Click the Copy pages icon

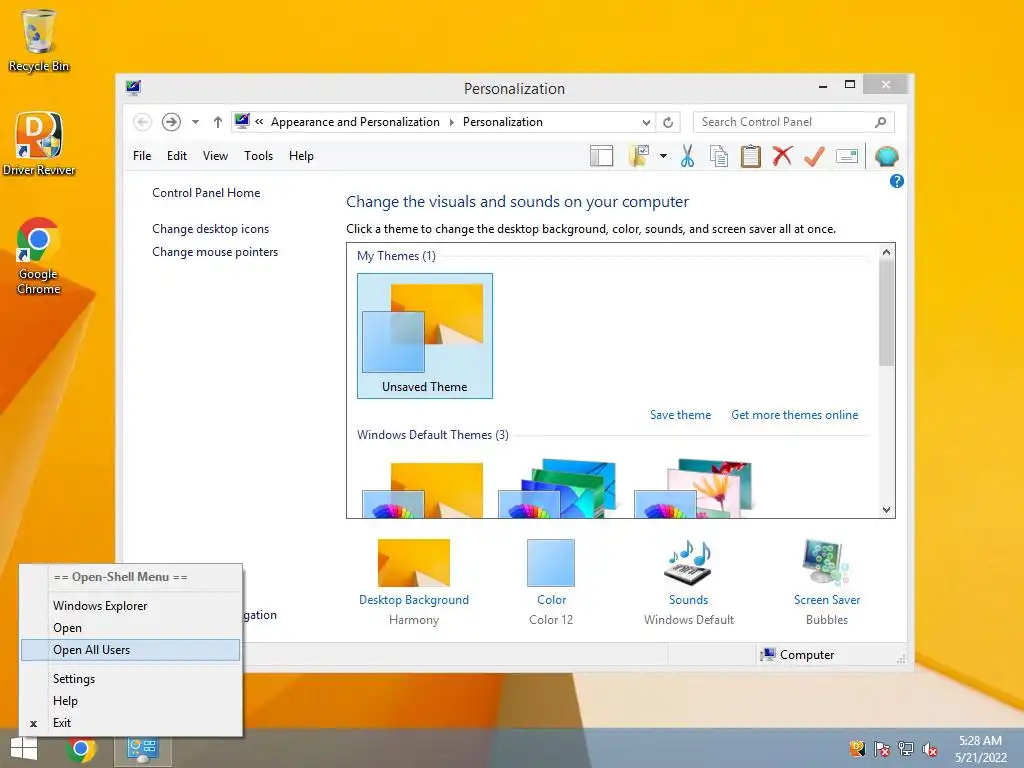pyautogui.click(x=718, y=156)
